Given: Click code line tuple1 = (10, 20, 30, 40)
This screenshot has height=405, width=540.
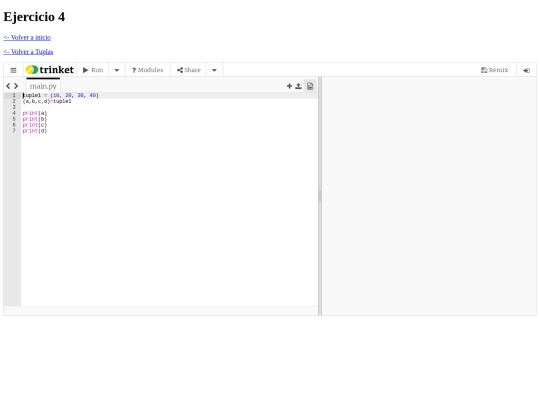Looking at the screenshot, I should (61, 95).
